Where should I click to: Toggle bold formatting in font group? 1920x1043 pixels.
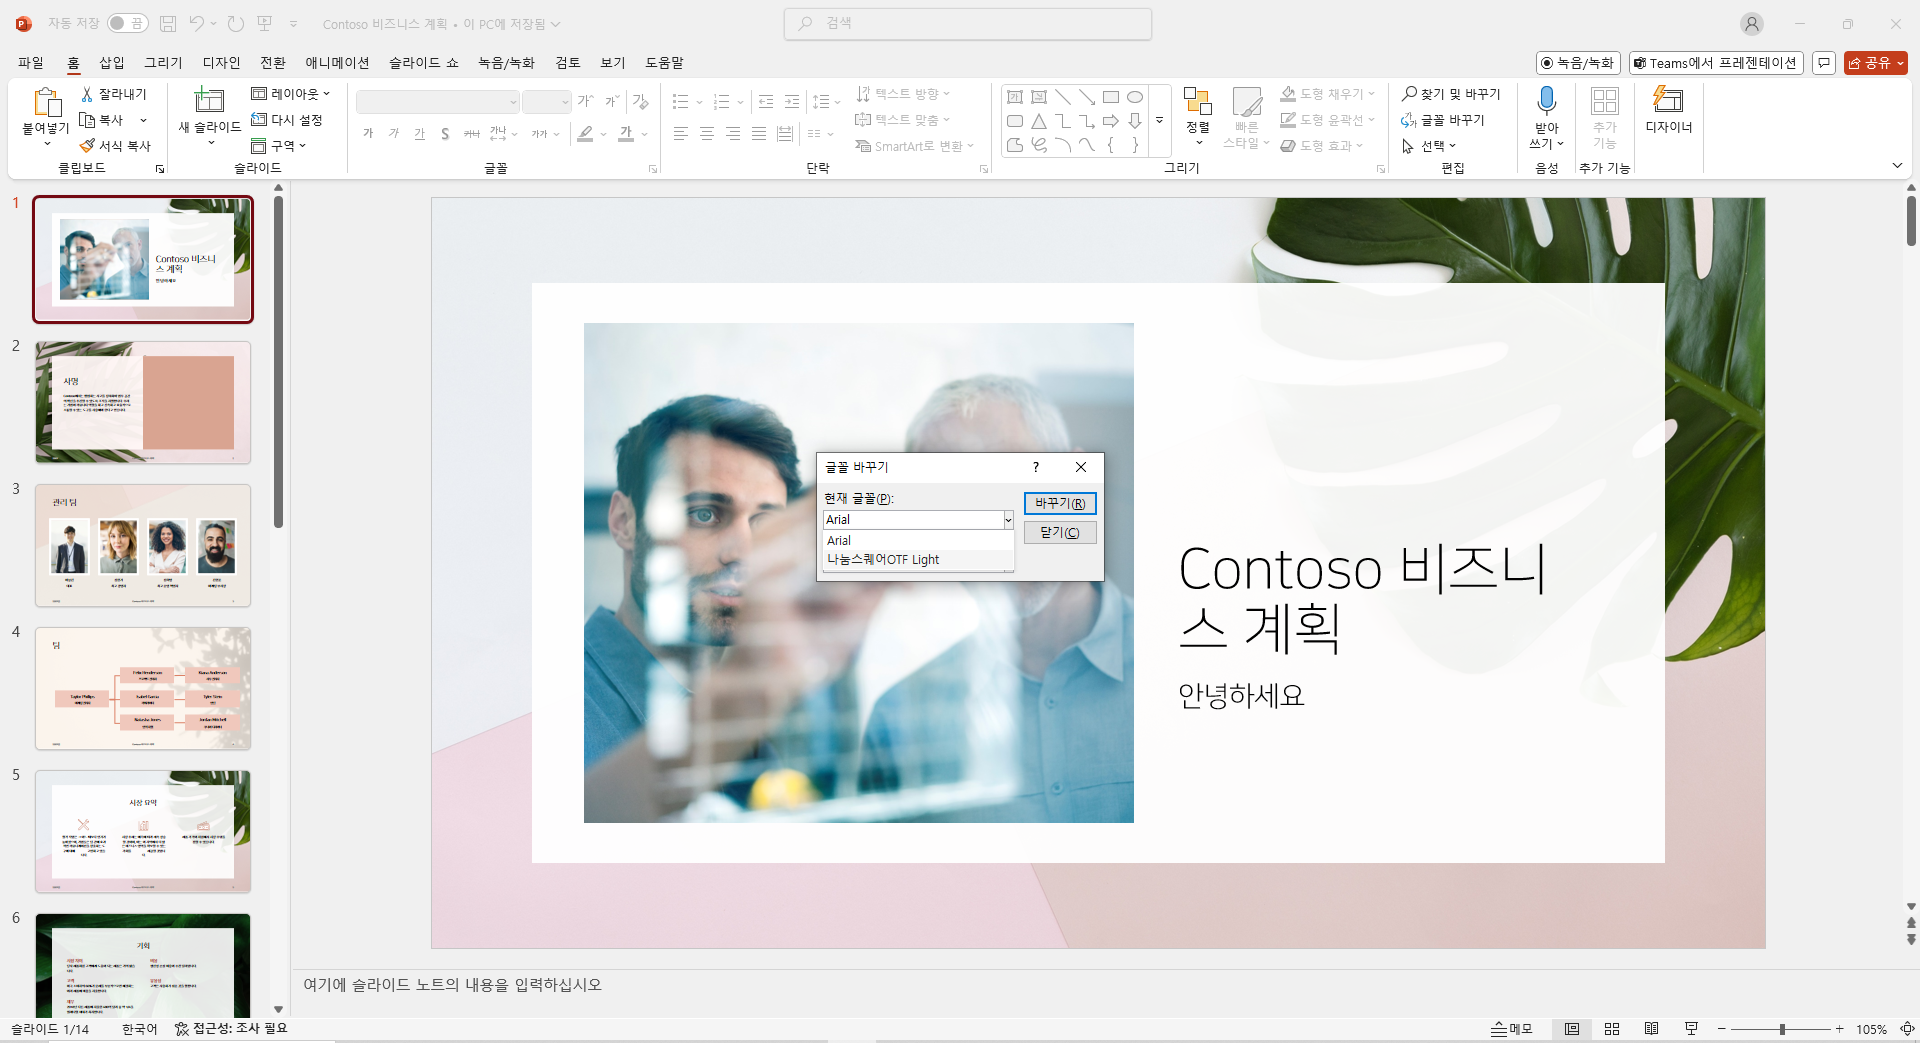tap(368, 134)
